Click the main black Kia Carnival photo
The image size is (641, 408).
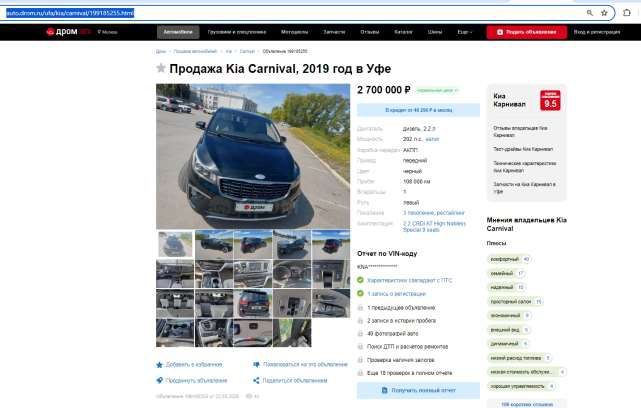point(253,156)
